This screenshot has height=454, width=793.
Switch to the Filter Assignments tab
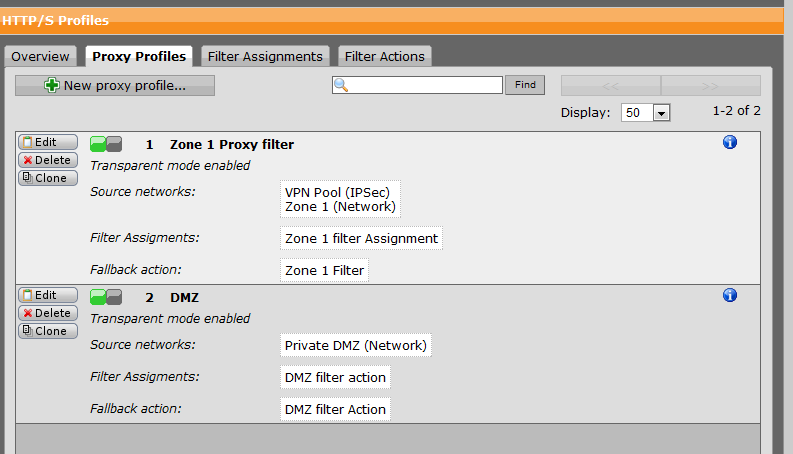click(265, 57)
